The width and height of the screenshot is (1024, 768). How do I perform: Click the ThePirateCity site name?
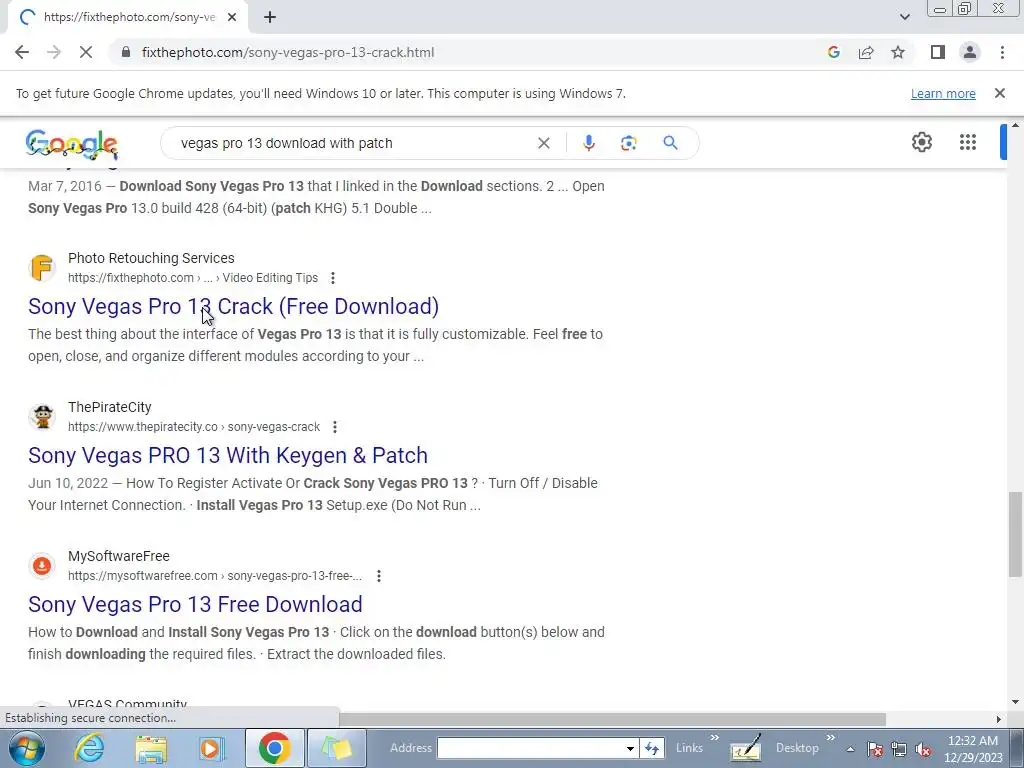point(110,407)
